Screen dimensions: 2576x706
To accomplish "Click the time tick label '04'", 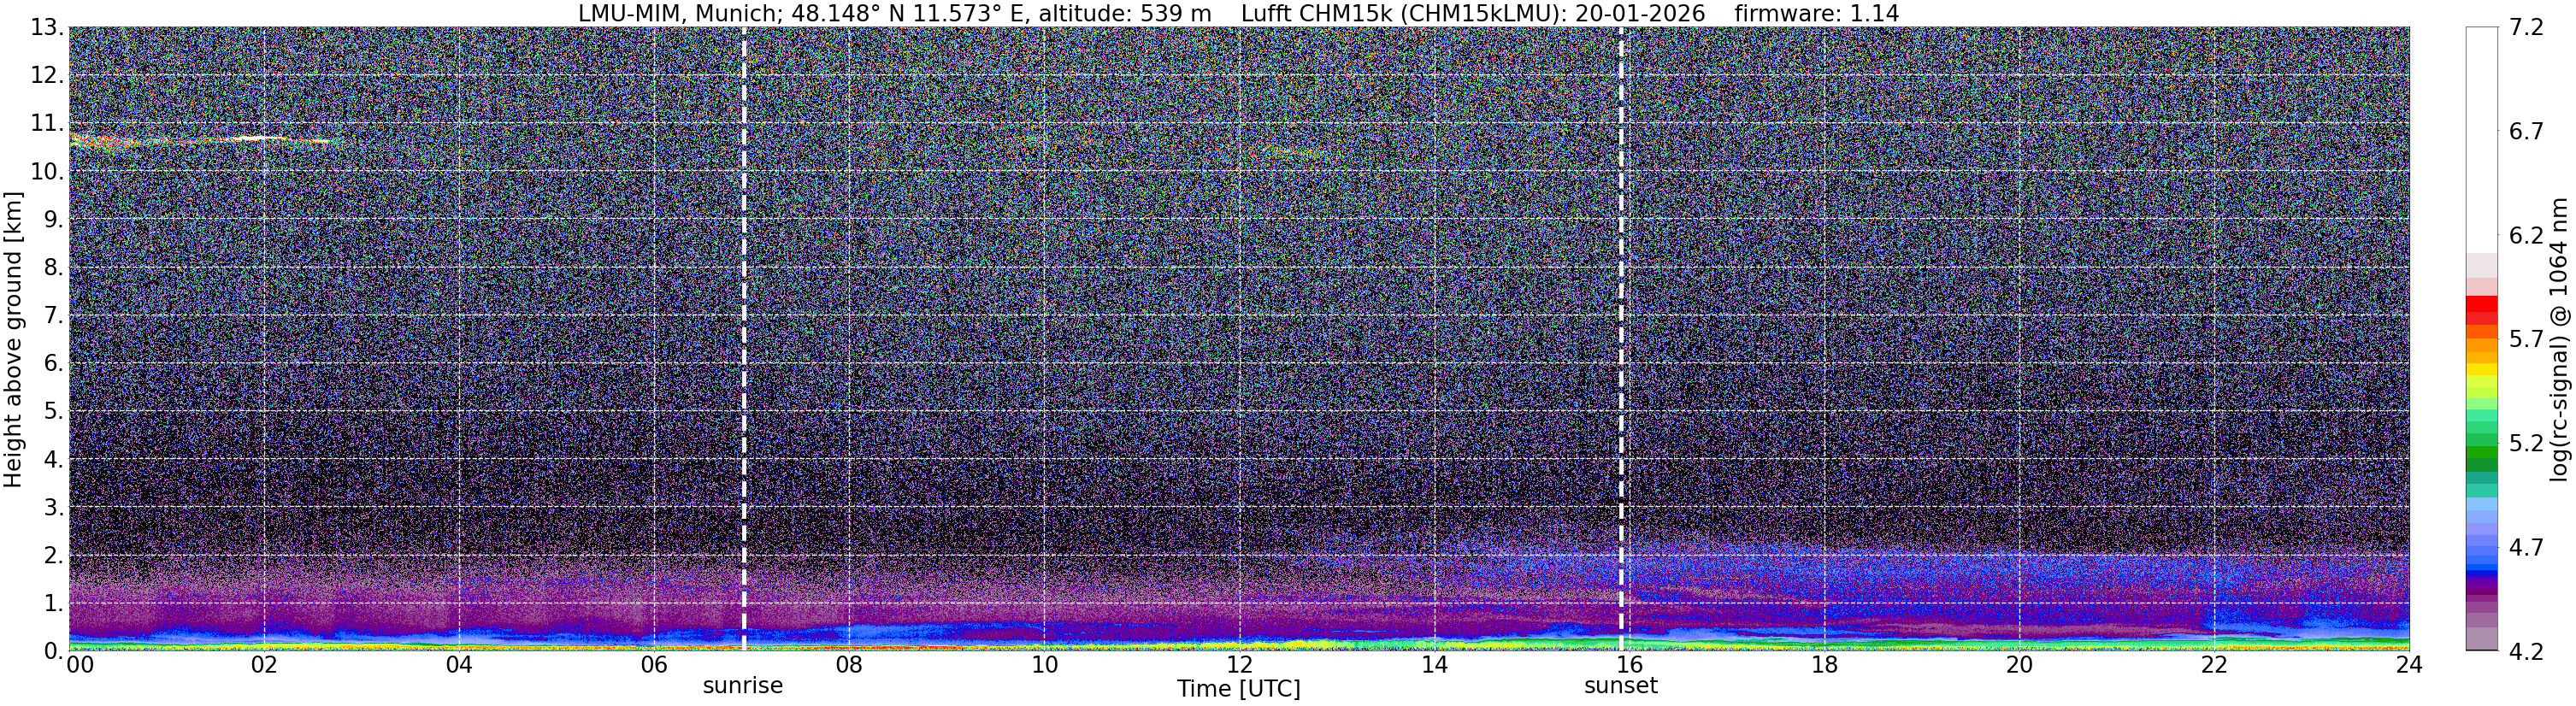I will click(x=459, y=665).
